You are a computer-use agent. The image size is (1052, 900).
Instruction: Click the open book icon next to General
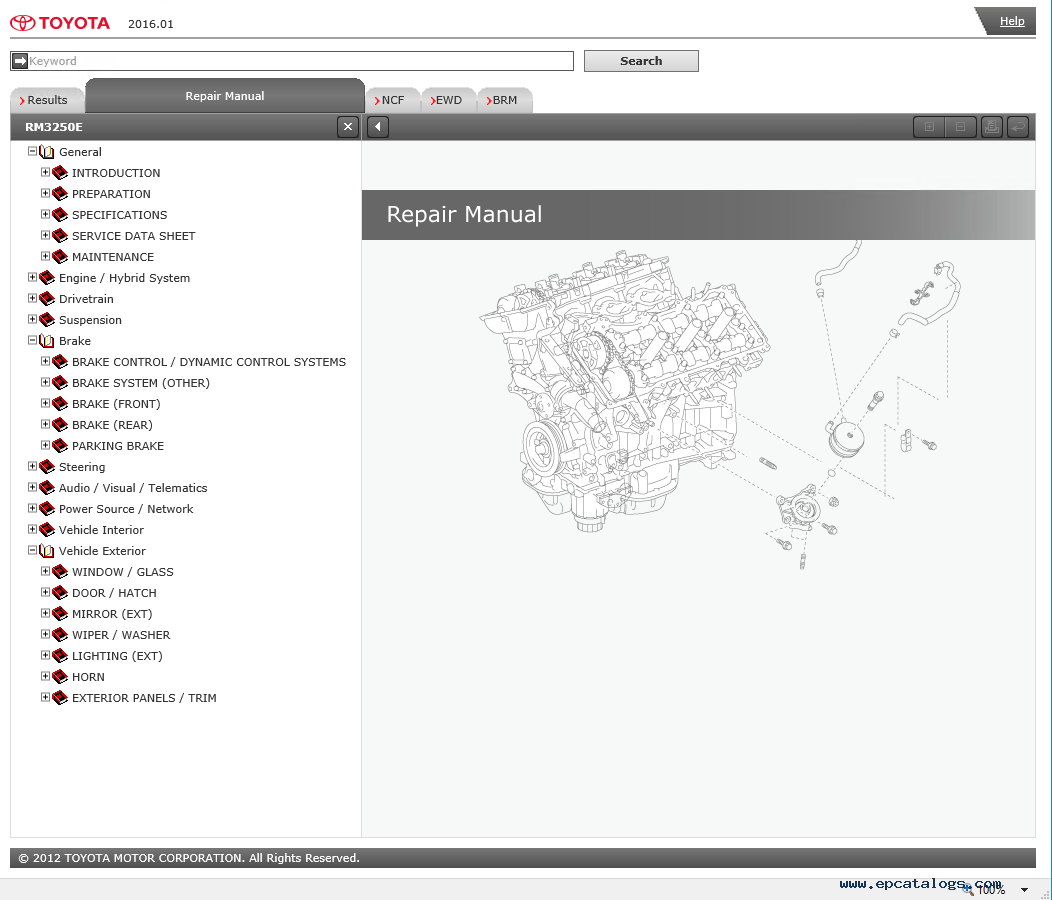(x=47, y=152)
